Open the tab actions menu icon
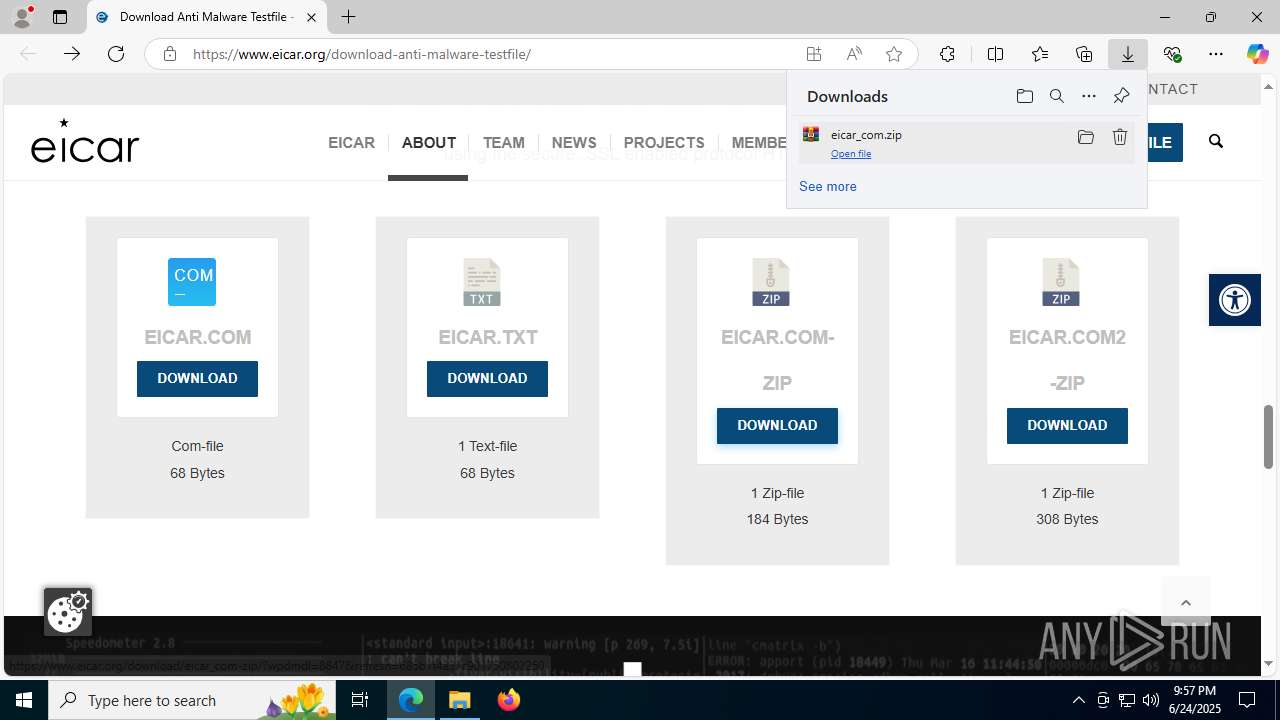 [60, 17]
